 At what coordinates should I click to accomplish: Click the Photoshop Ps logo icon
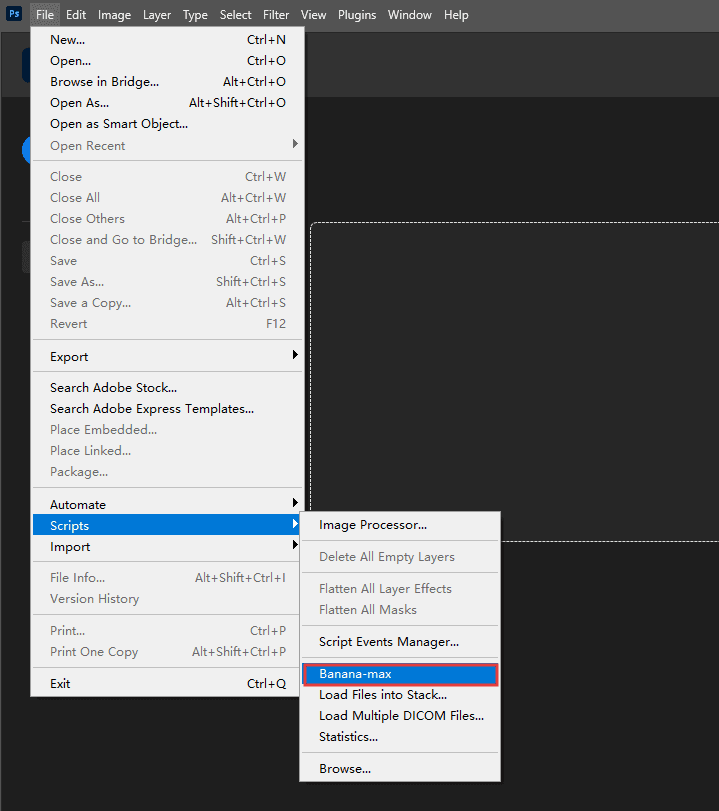(14, 13)
